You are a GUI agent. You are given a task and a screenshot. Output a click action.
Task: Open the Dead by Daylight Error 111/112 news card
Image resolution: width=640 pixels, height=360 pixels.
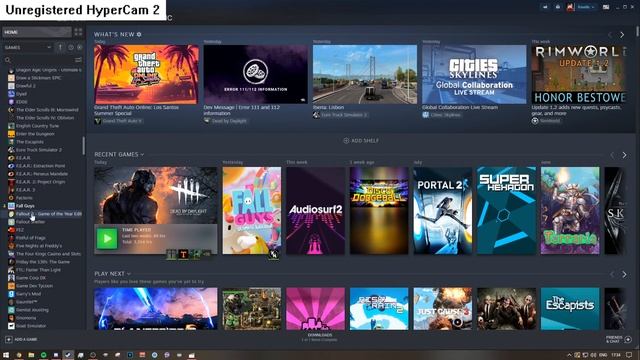coord(256,74)
